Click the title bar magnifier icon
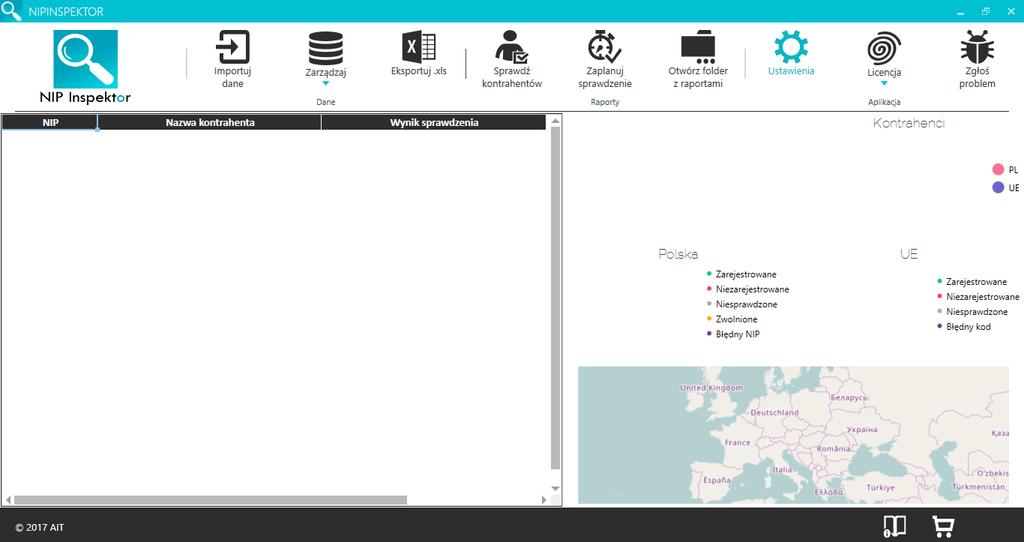Viewport: 1024px width, 542px height. tap(11, 10)
